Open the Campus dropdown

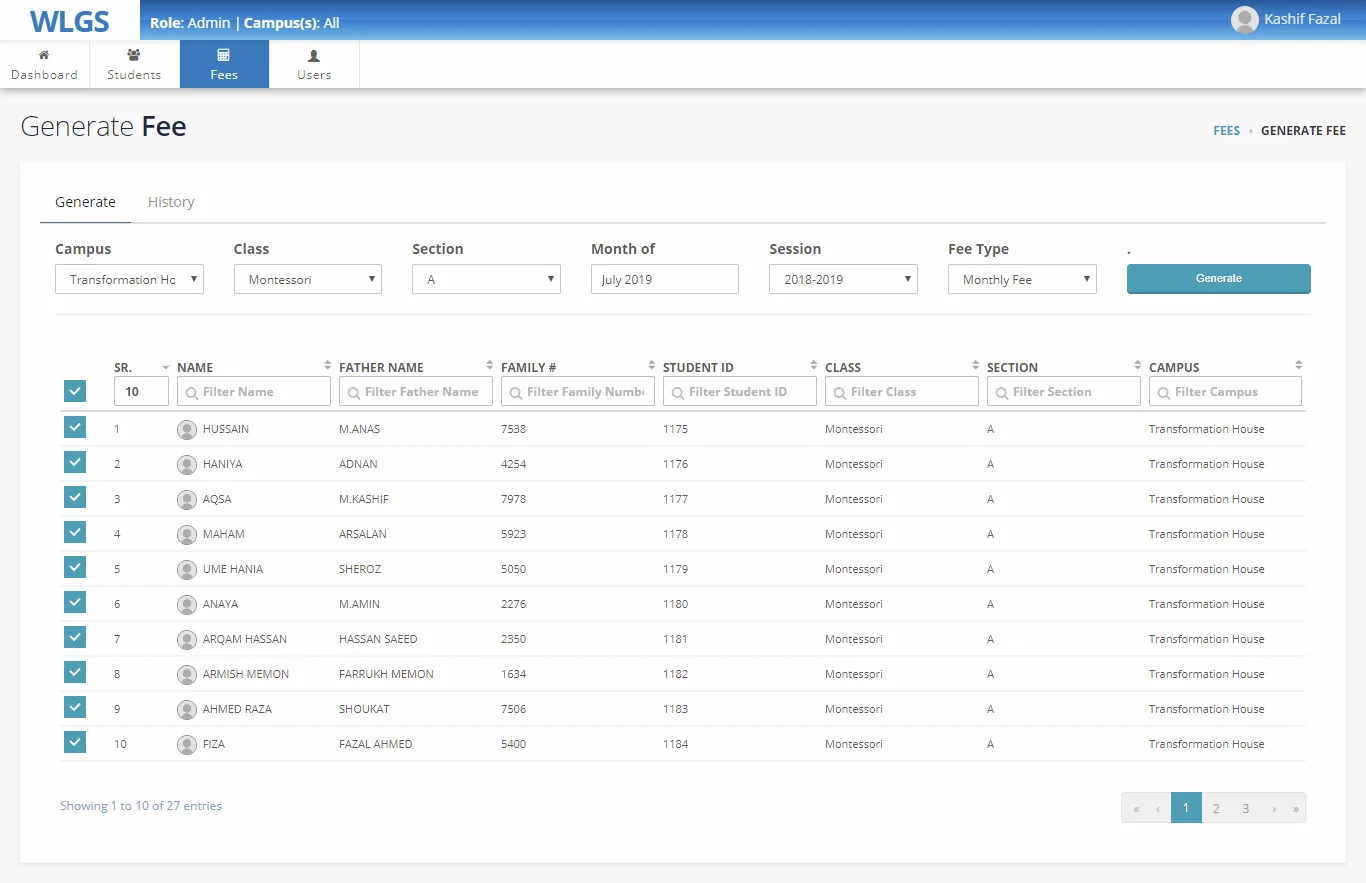coord(129,280)
